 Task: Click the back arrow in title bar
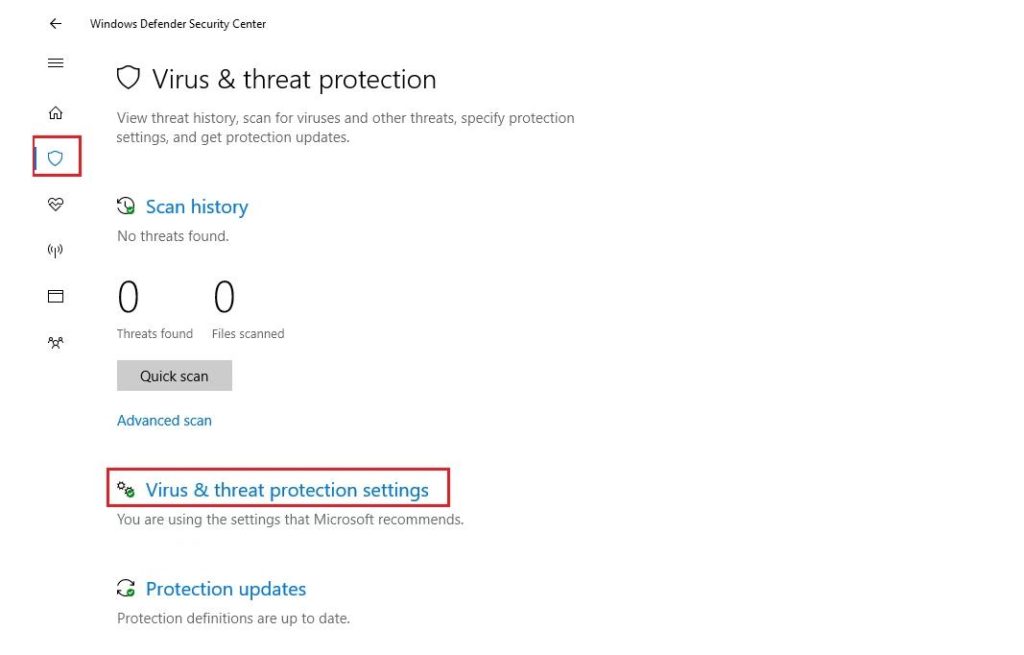tap(55, 24)
